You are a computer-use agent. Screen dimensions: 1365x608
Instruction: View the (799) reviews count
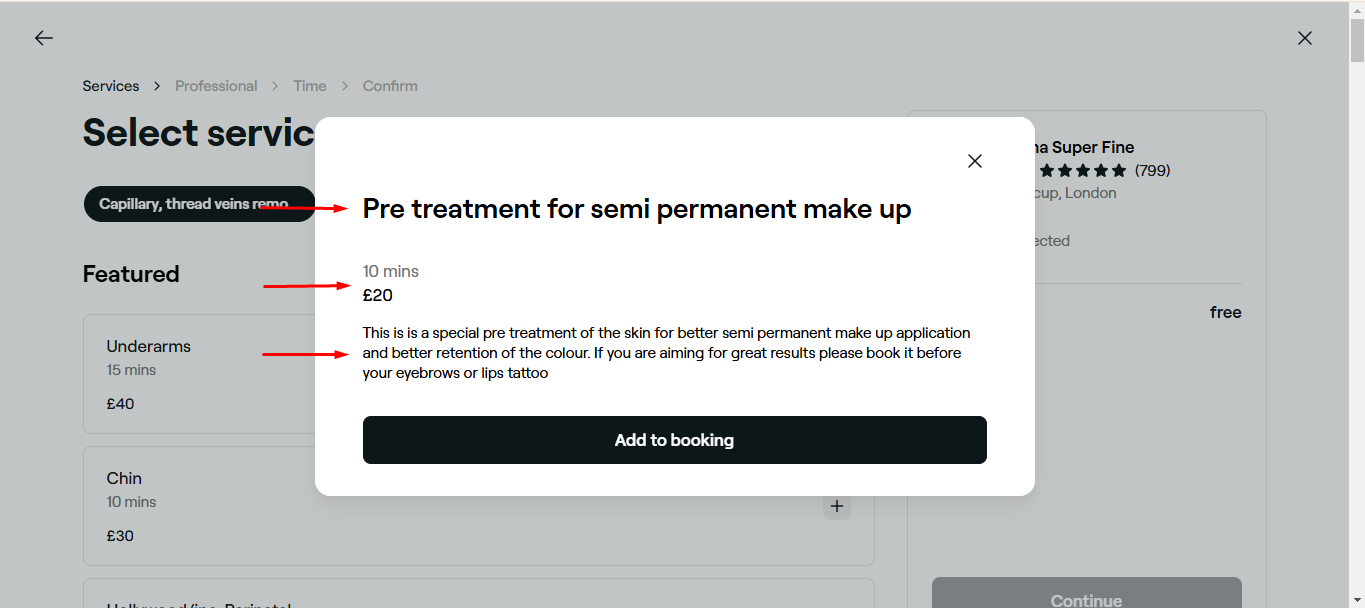tap(1152, 171)
